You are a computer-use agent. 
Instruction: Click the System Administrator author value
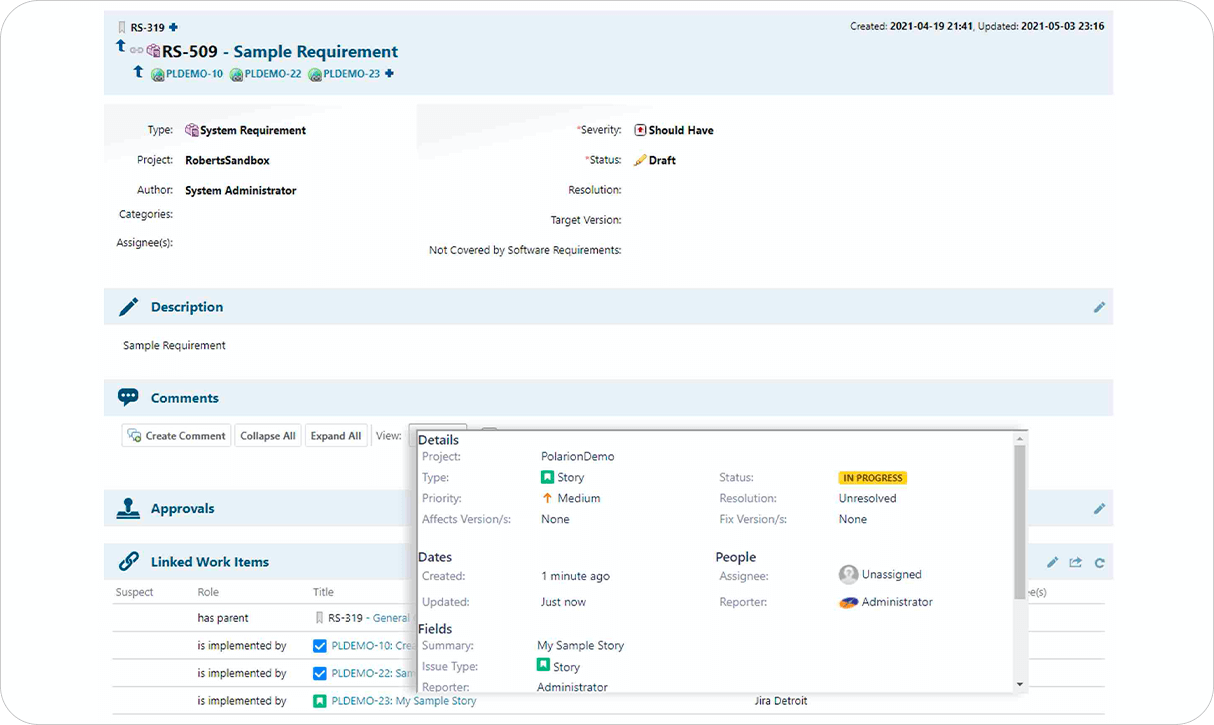pyautogui.click(x=241, y=190)
